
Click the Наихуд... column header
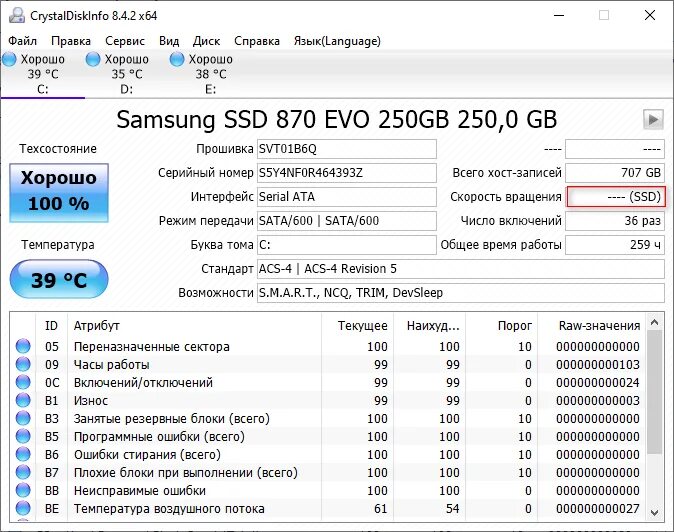coord(429,326)
